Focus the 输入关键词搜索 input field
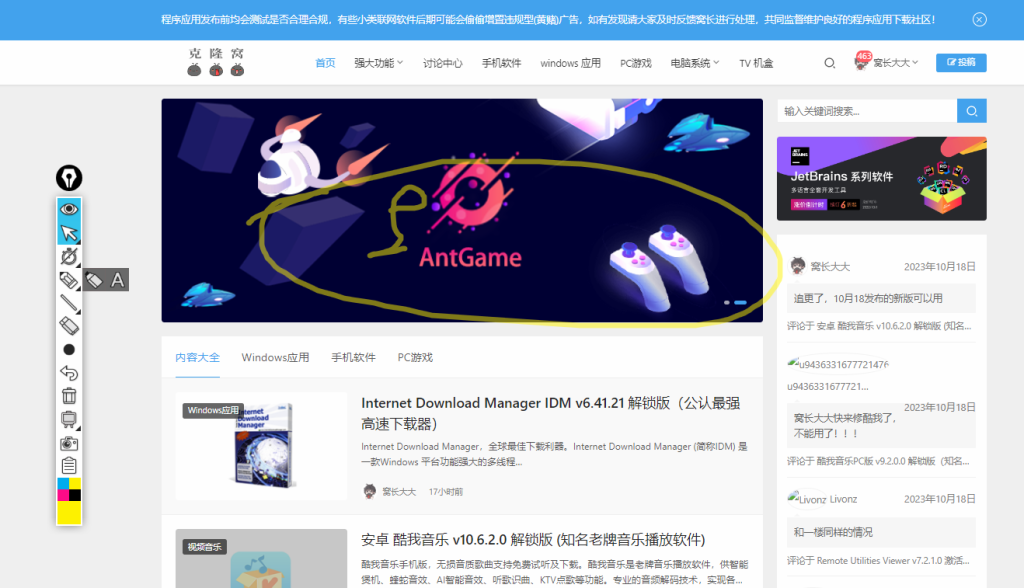1024x588 pixels. 867,111
